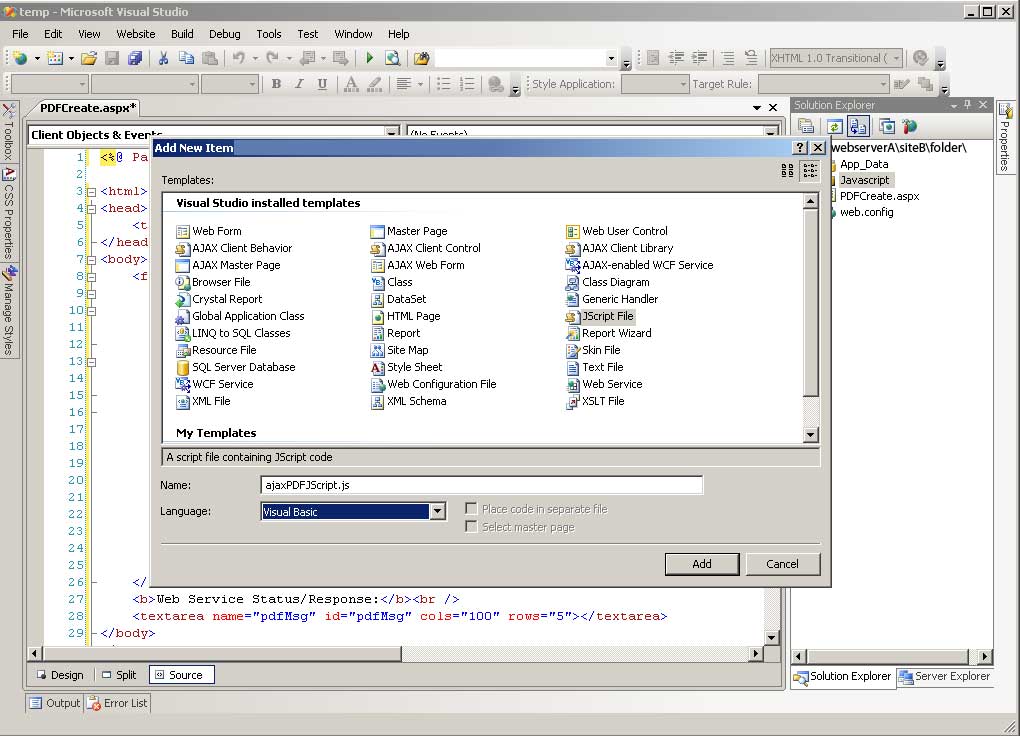Pick the Style Sheet template
The image size is (1020, 736).
click(407, 367)
